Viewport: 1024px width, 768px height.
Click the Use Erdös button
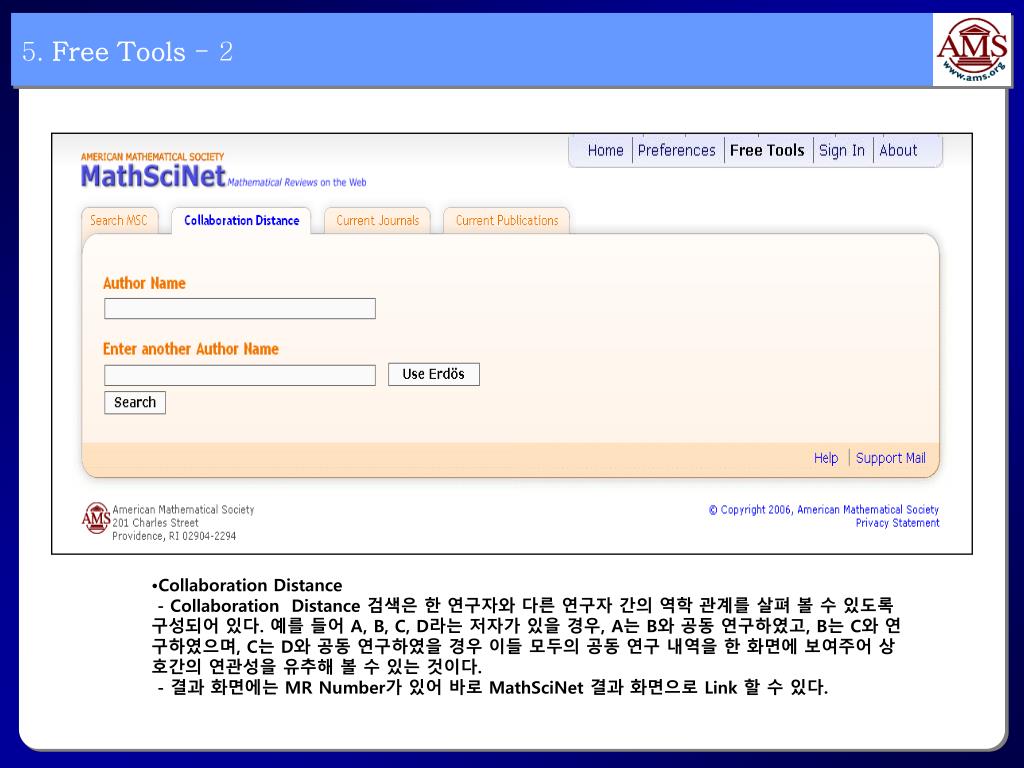434,374
